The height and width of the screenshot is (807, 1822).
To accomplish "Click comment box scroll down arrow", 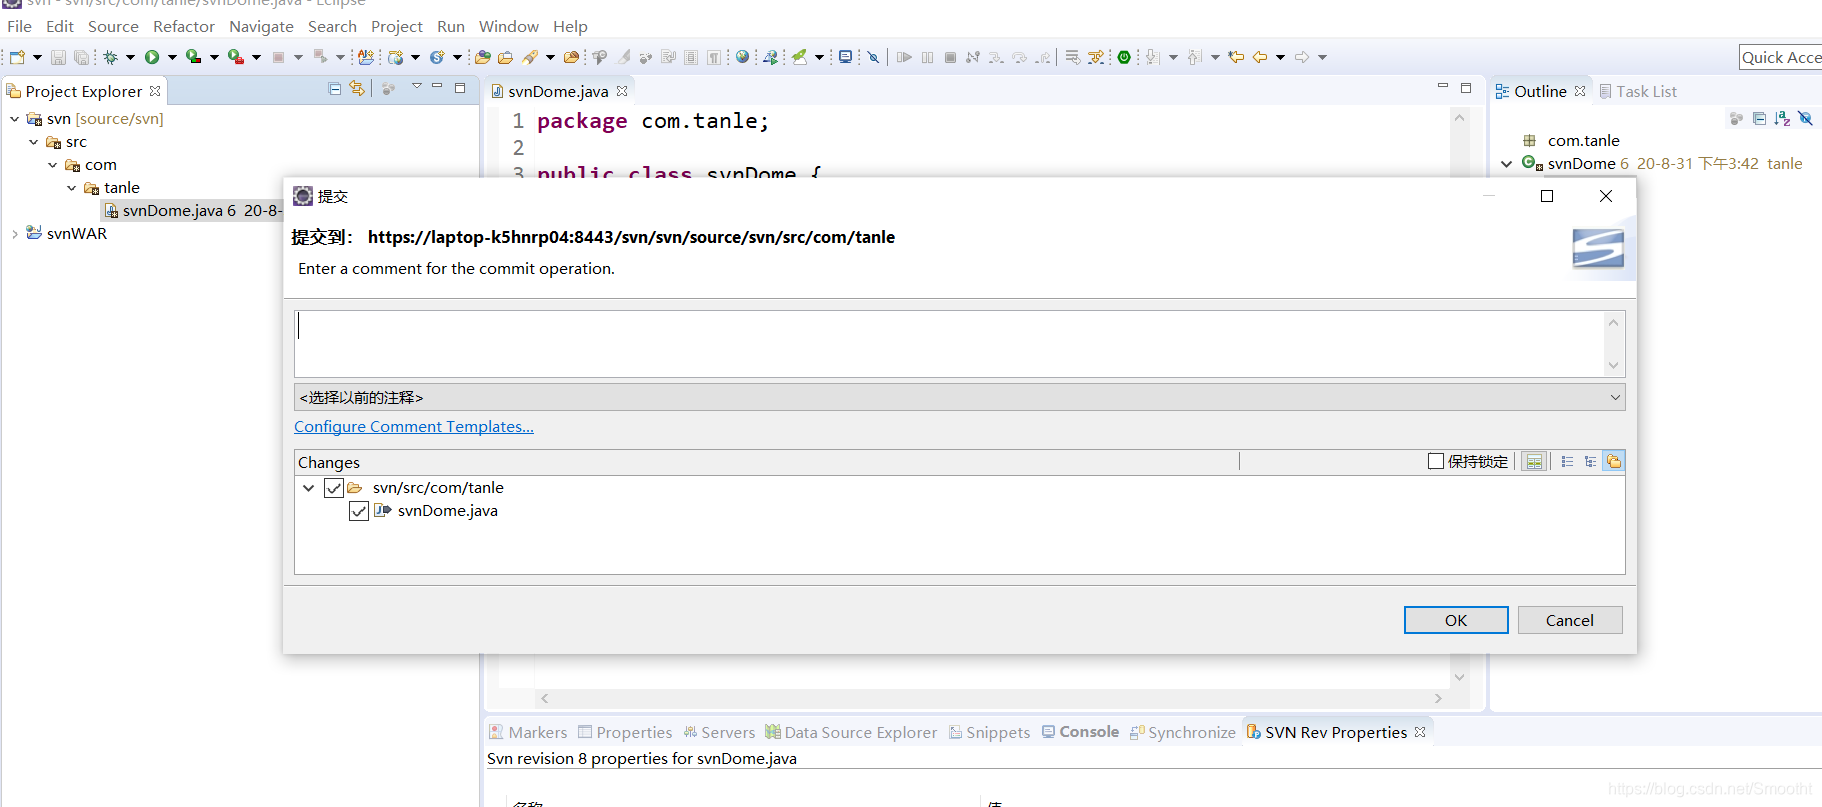I will pyautogui.click(x=1613, y=366).
